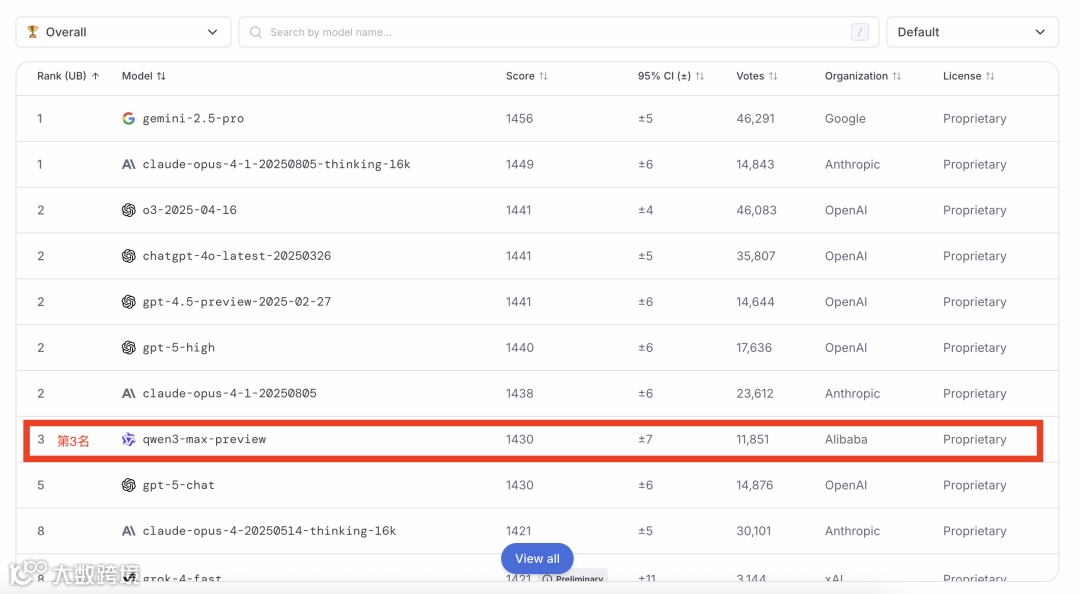Image resolution: width=1080 pixels, height=594 pixels.
Task: Click Anthropic icon beside claude-opus-4-20250514-thinking-16k
Action: coord(128,531)
